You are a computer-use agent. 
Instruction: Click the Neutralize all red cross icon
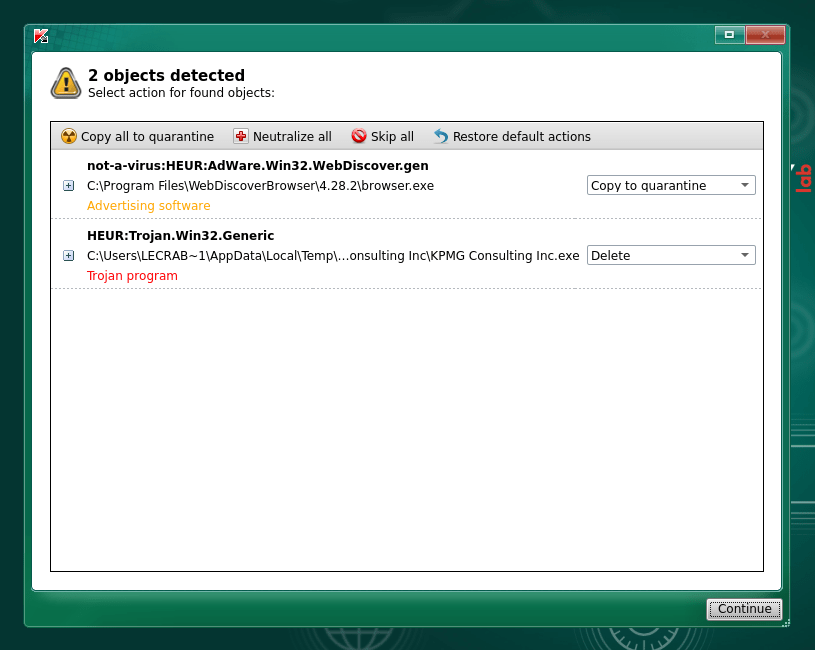point(241,136)
